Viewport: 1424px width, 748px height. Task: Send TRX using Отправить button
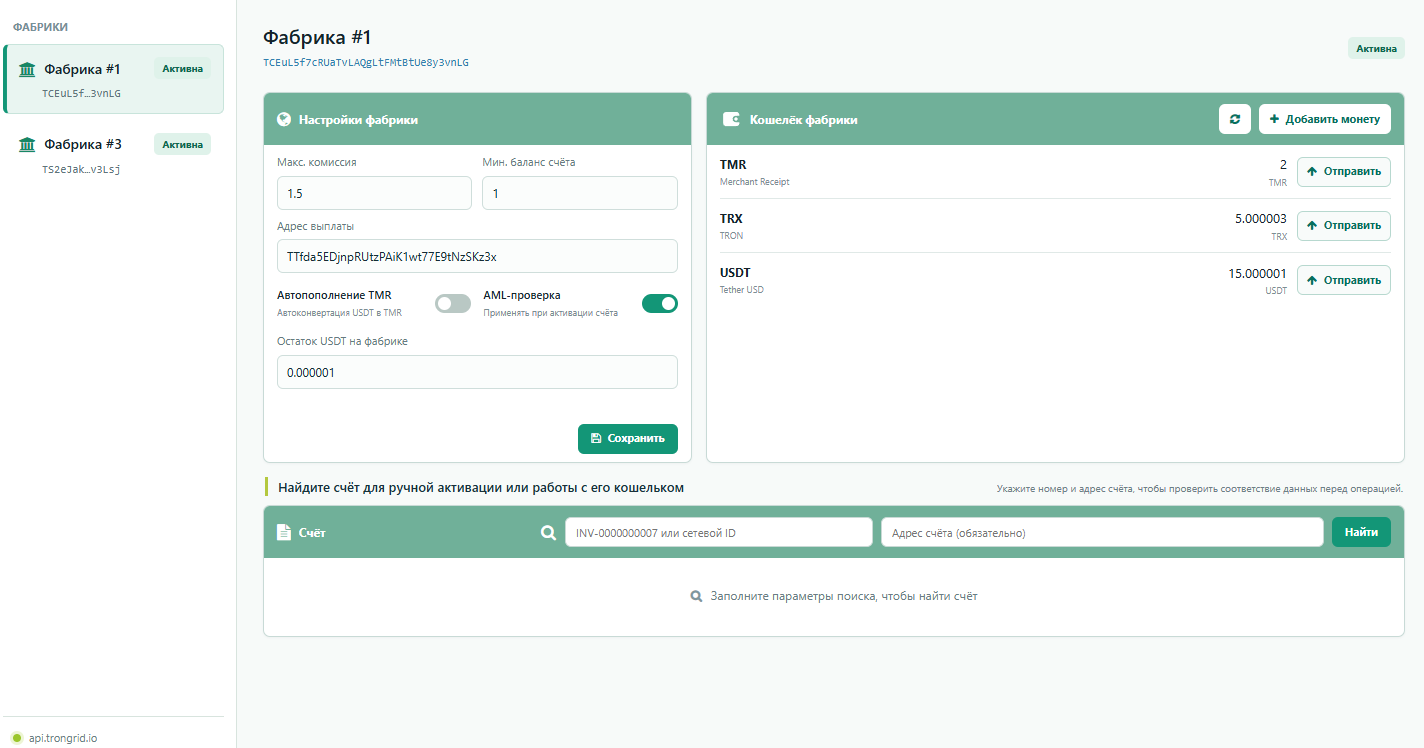pyautogui.click(x=1344, y=225)
